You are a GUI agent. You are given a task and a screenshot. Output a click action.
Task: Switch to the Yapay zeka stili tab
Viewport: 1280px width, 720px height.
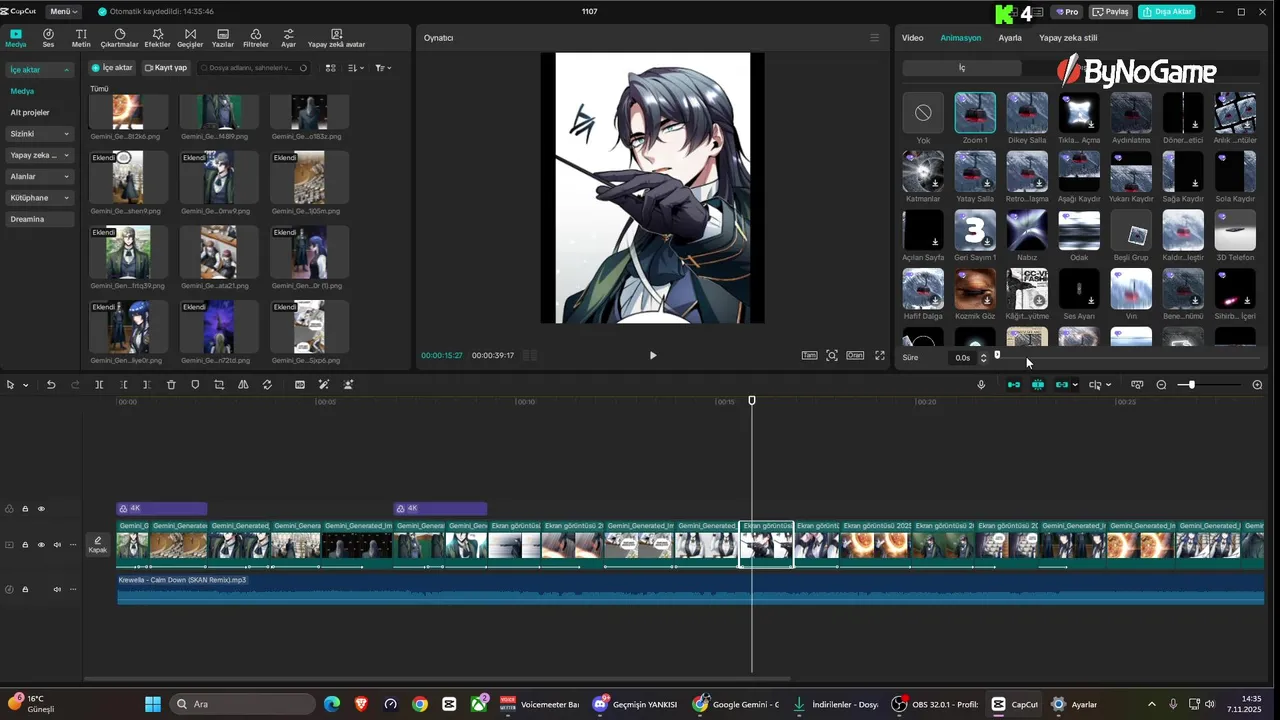click(x=1068, y=38)
